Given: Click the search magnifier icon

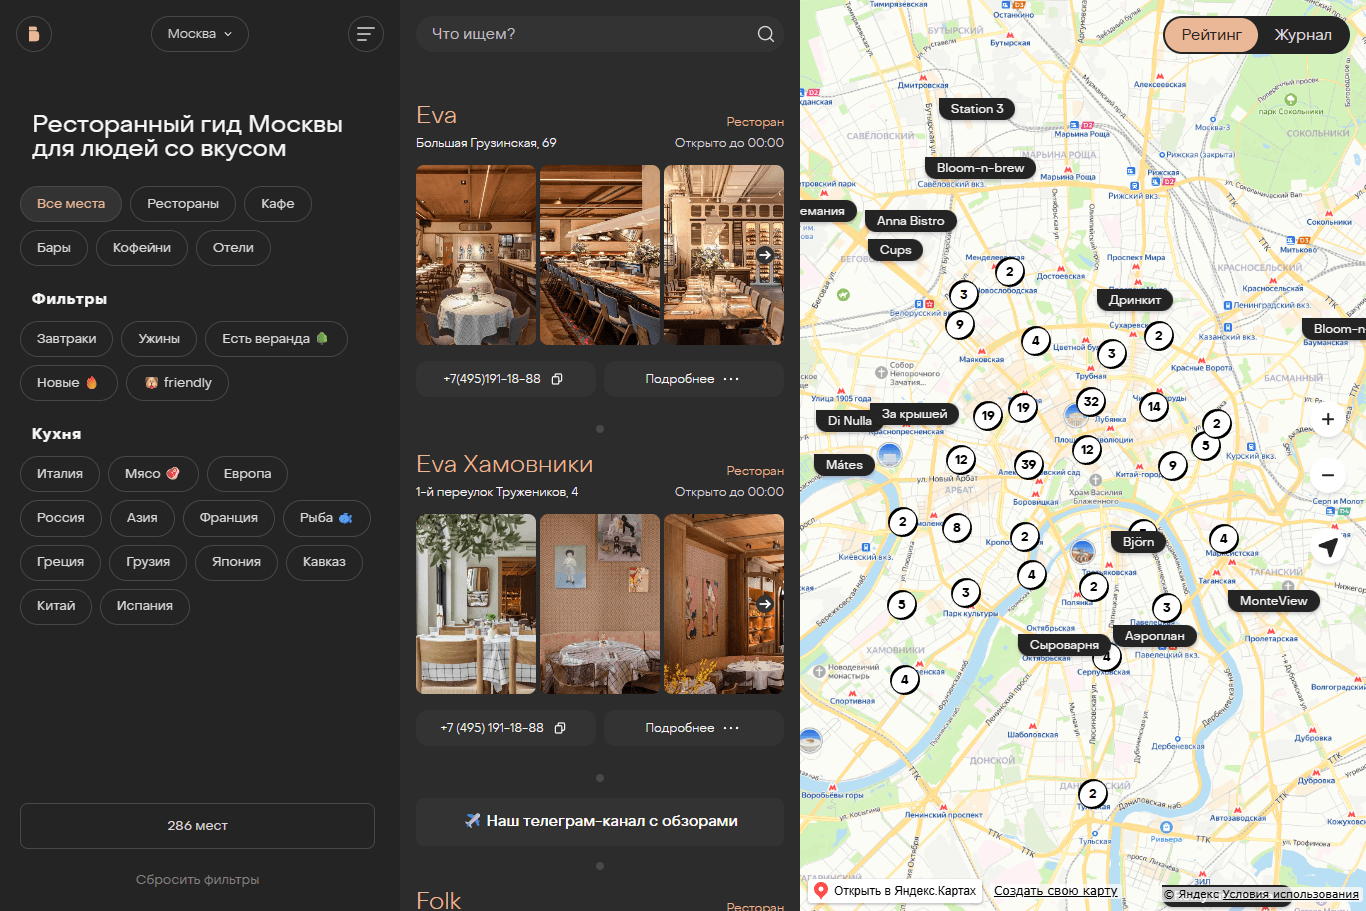Looking at the screenshot, I should pos(765,34).
